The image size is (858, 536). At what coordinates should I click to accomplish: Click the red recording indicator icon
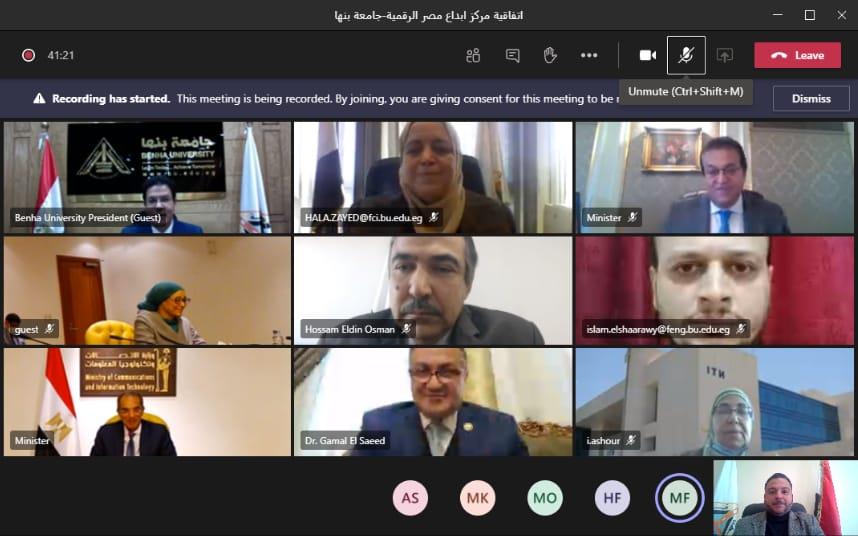coord(28,55)
